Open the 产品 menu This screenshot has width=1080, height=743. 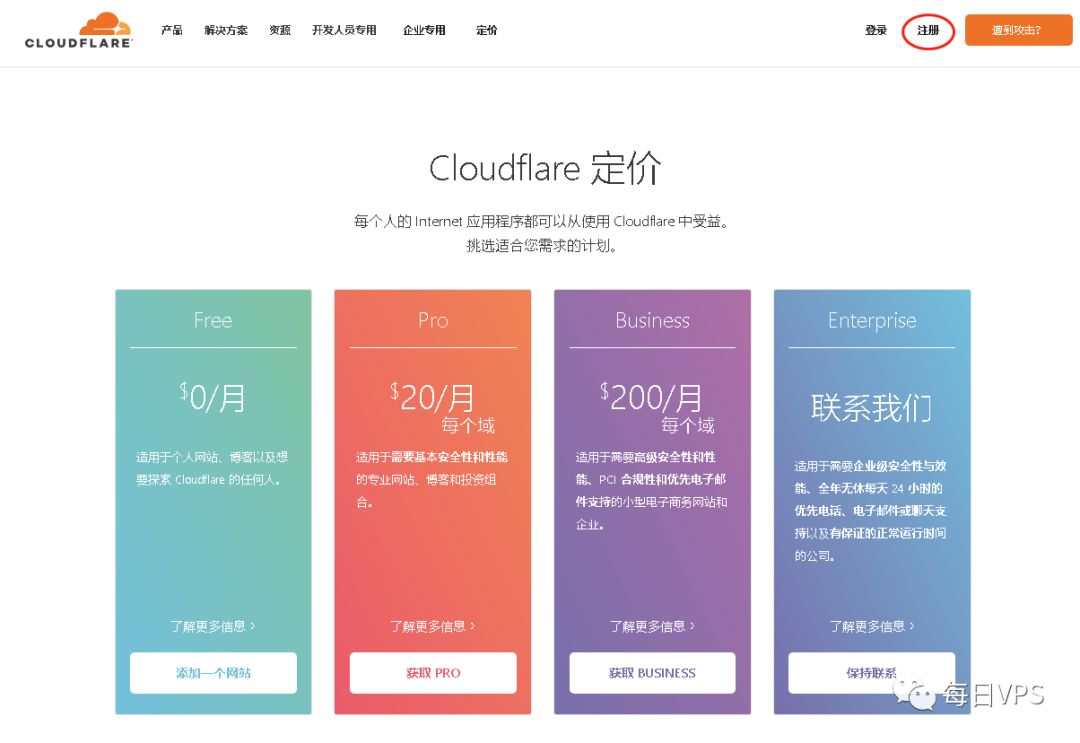(172, 31)
